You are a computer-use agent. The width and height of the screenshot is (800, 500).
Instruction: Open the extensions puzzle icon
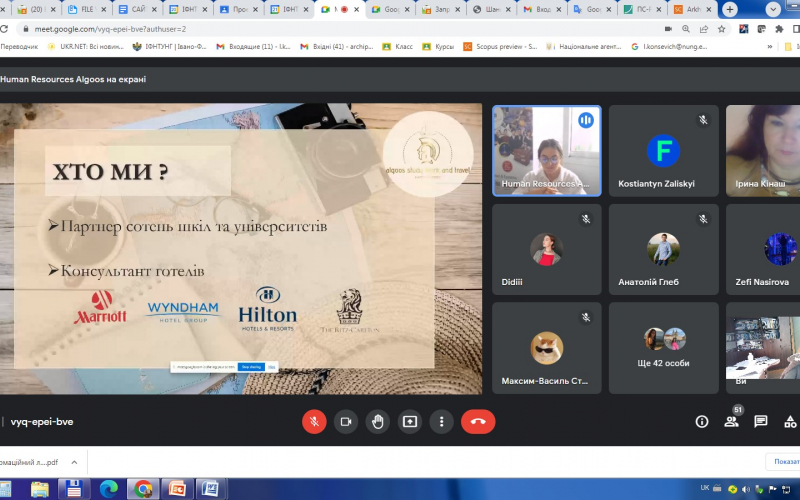(779, 29)
